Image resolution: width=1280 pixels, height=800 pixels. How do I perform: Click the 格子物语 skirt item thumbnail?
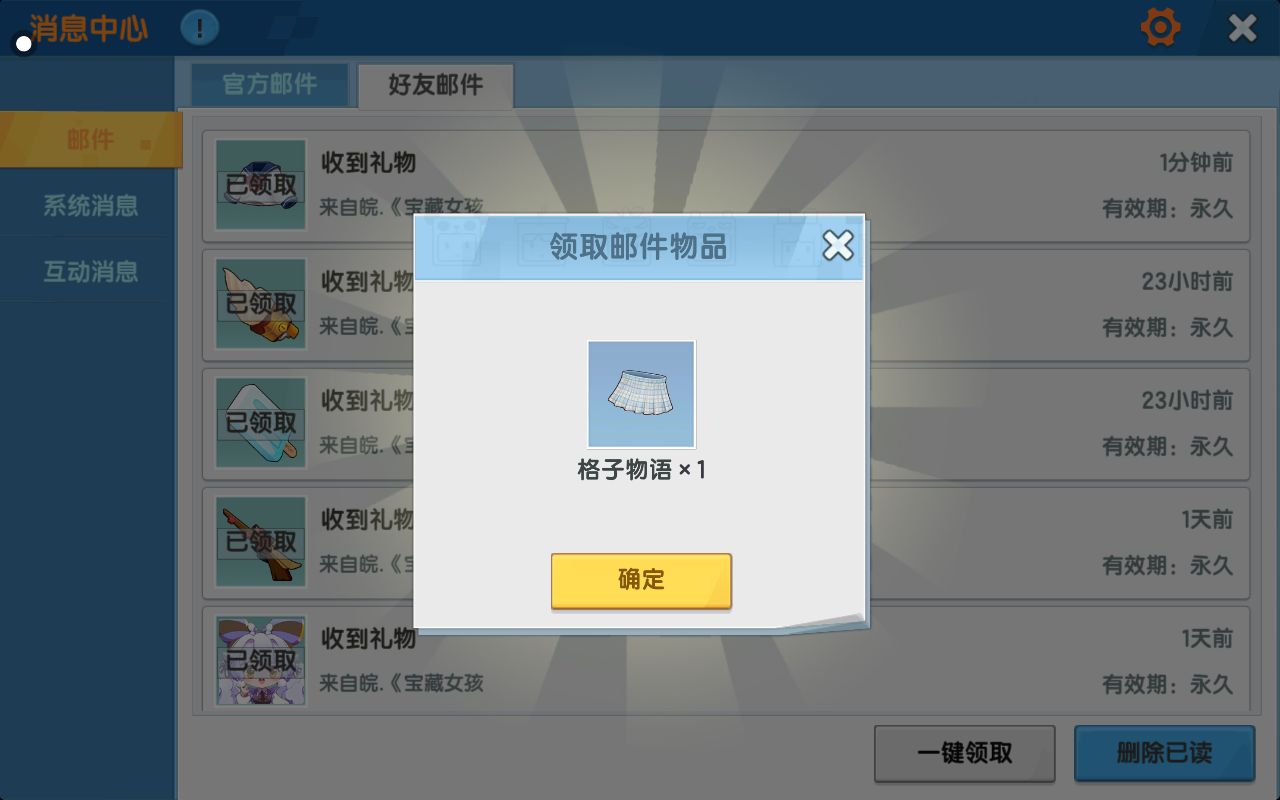[x=641, y=394]
